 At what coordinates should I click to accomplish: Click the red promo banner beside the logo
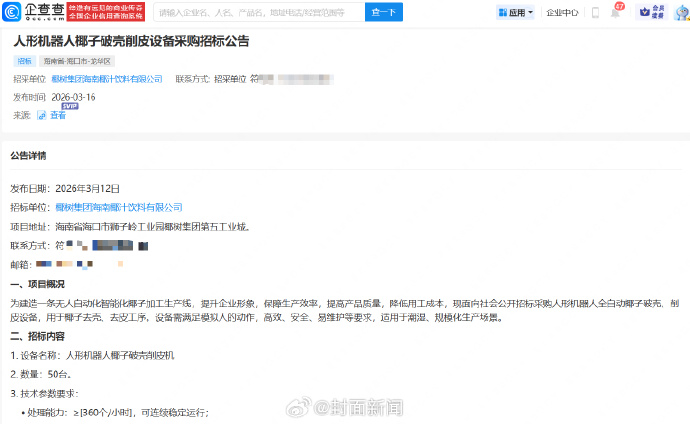coord(110,13)
